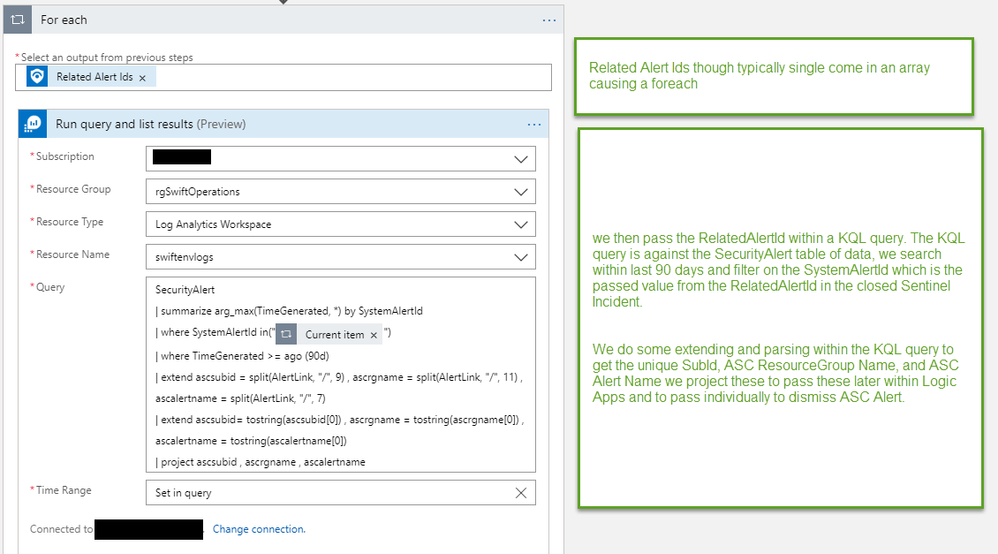
Task: Click the where TimeGenerated query line
Action: click(242, 356)
